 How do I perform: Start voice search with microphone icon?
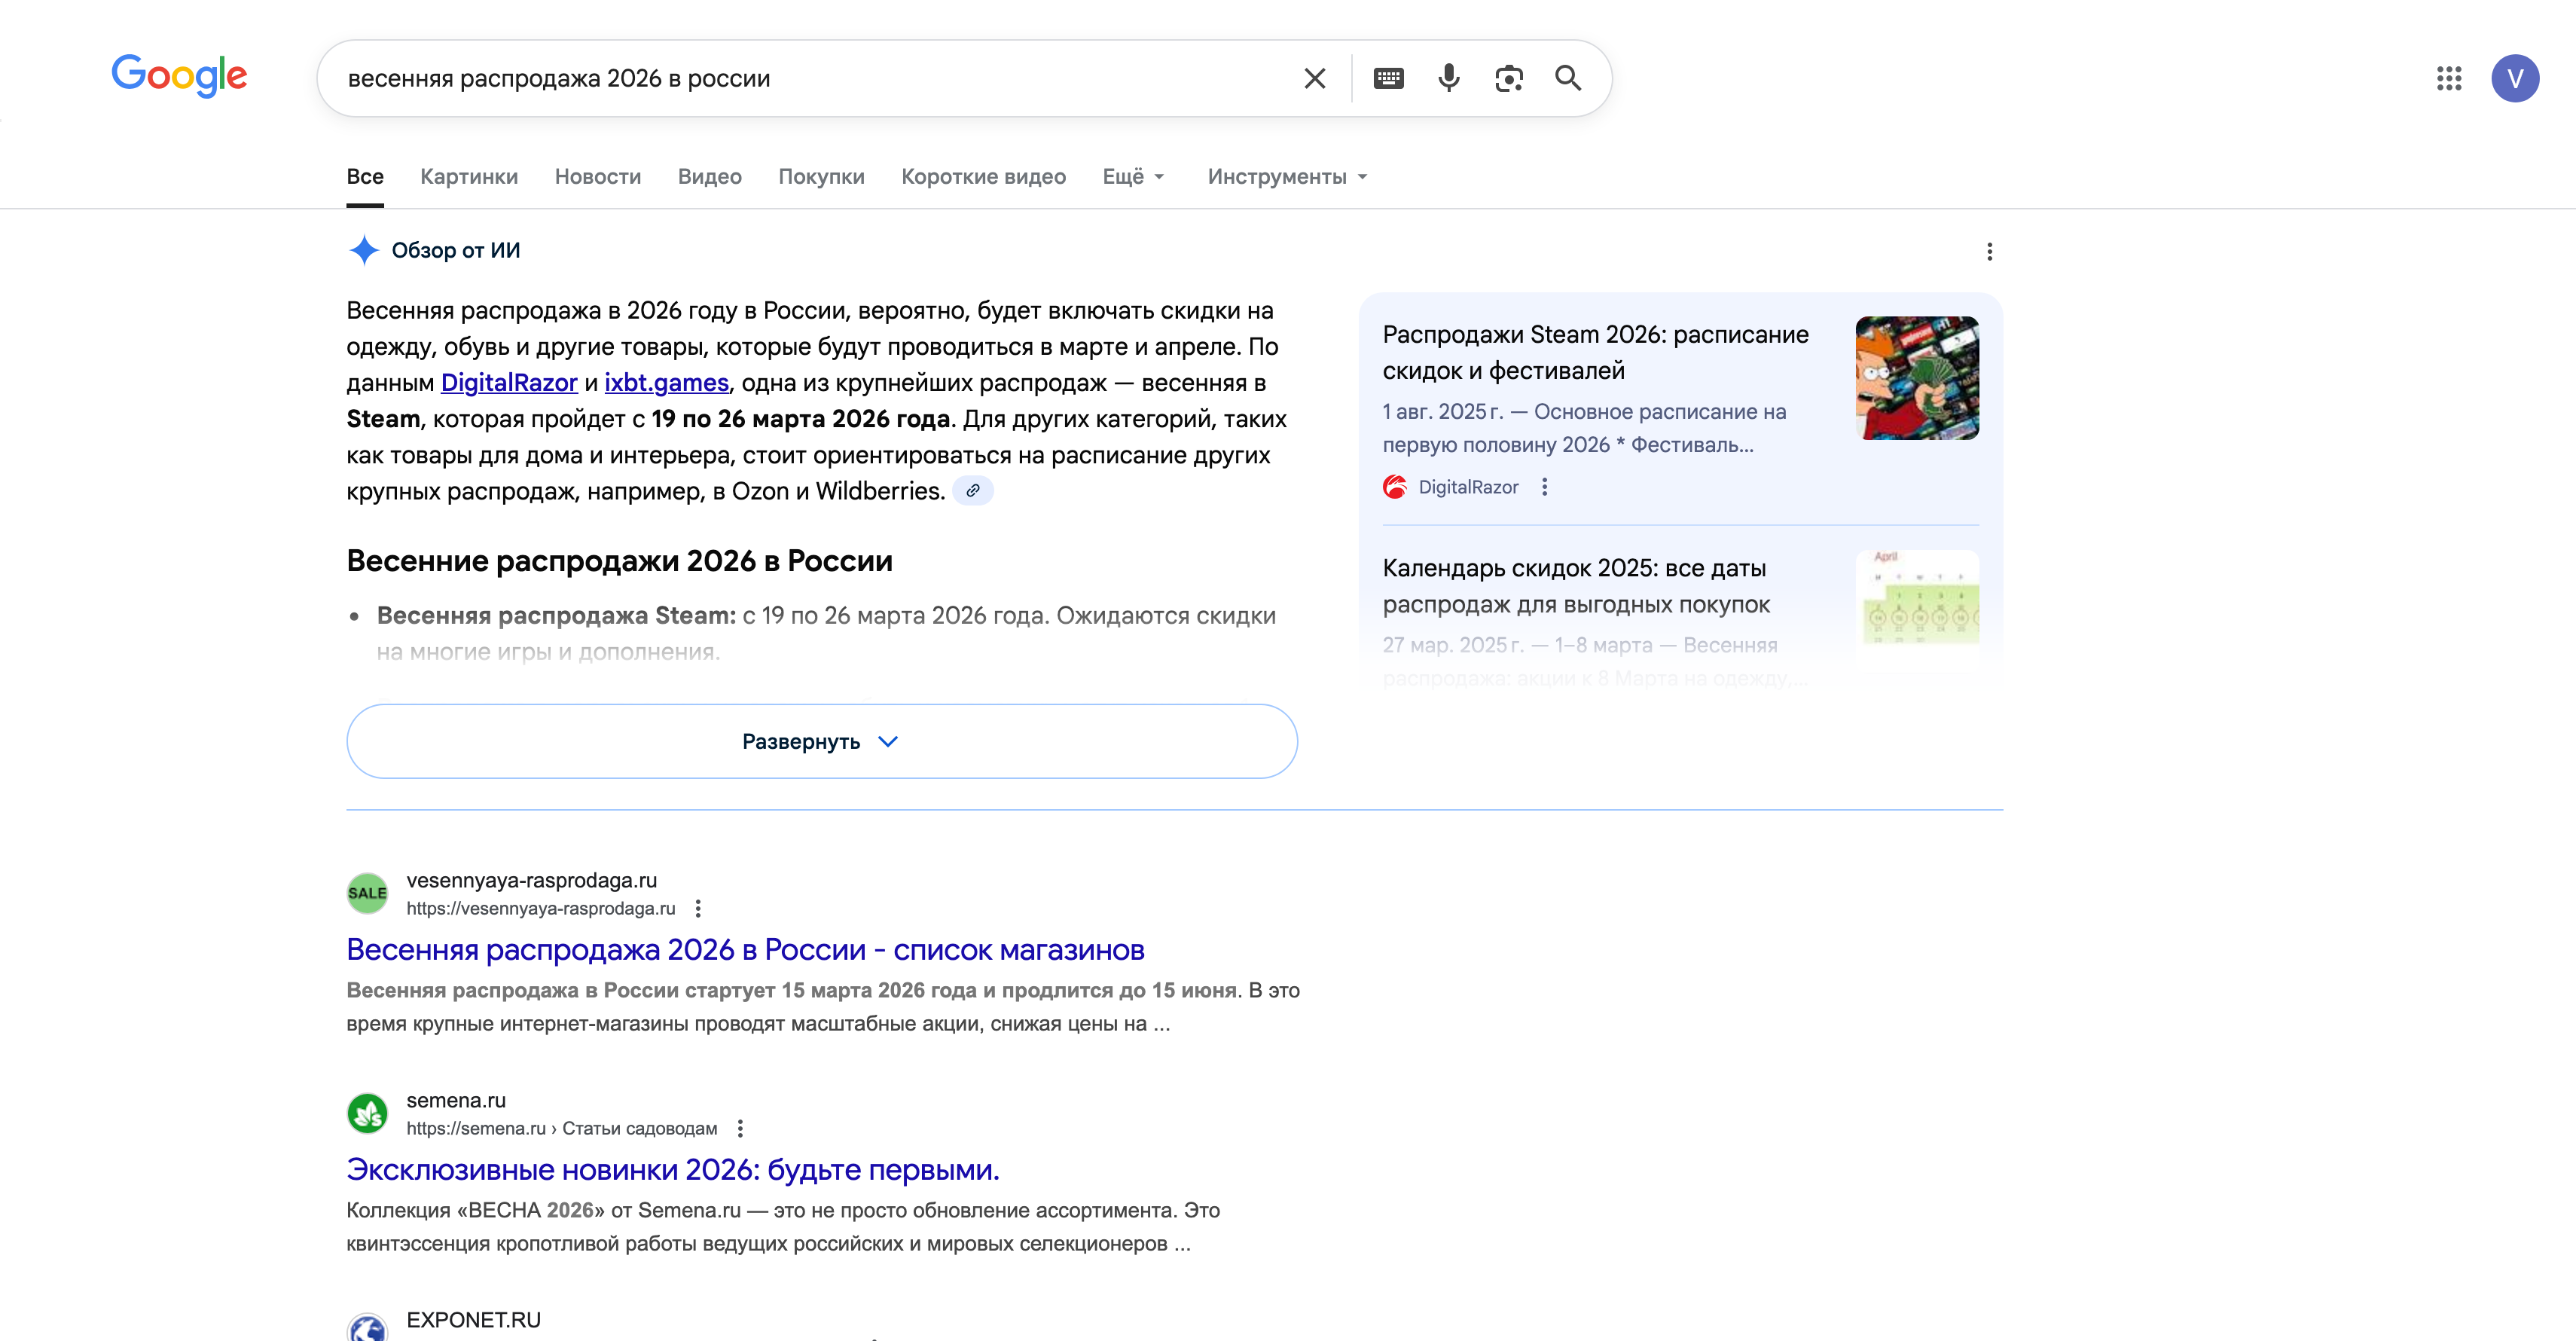(x=1448, y=78)
